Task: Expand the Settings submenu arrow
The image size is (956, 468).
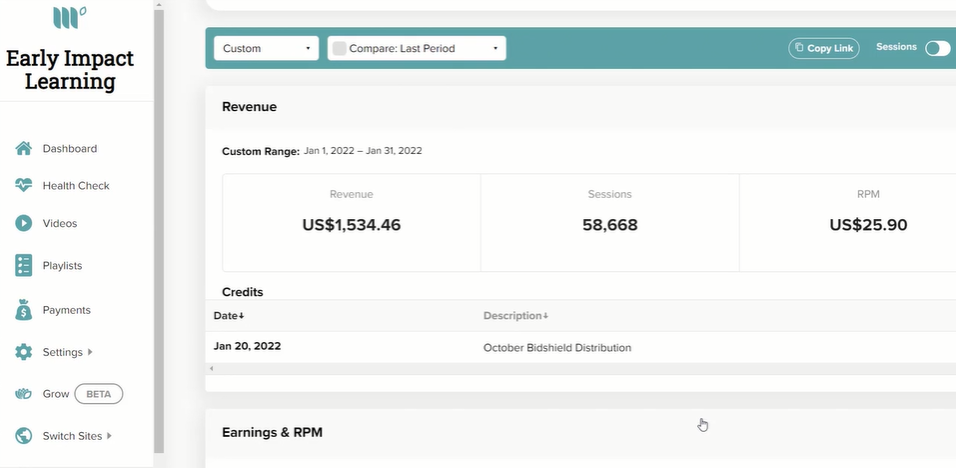Action: 90,352
